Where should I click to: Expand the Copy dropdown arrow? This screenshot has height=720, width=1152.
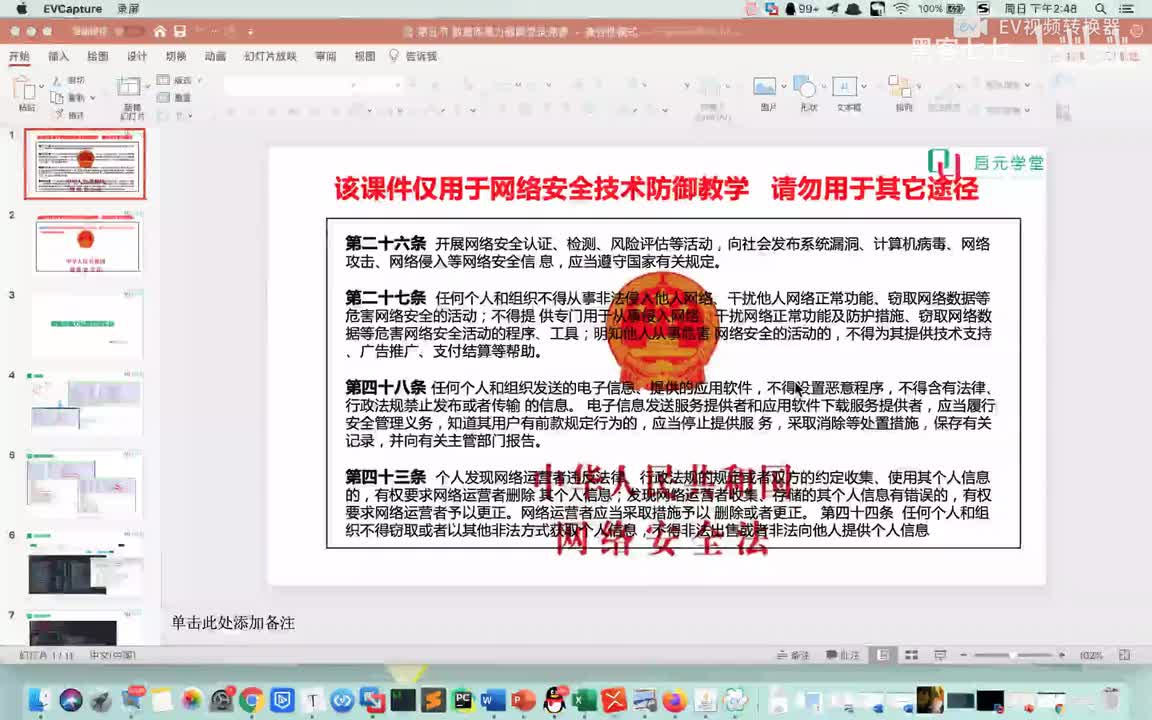point(93,98)
